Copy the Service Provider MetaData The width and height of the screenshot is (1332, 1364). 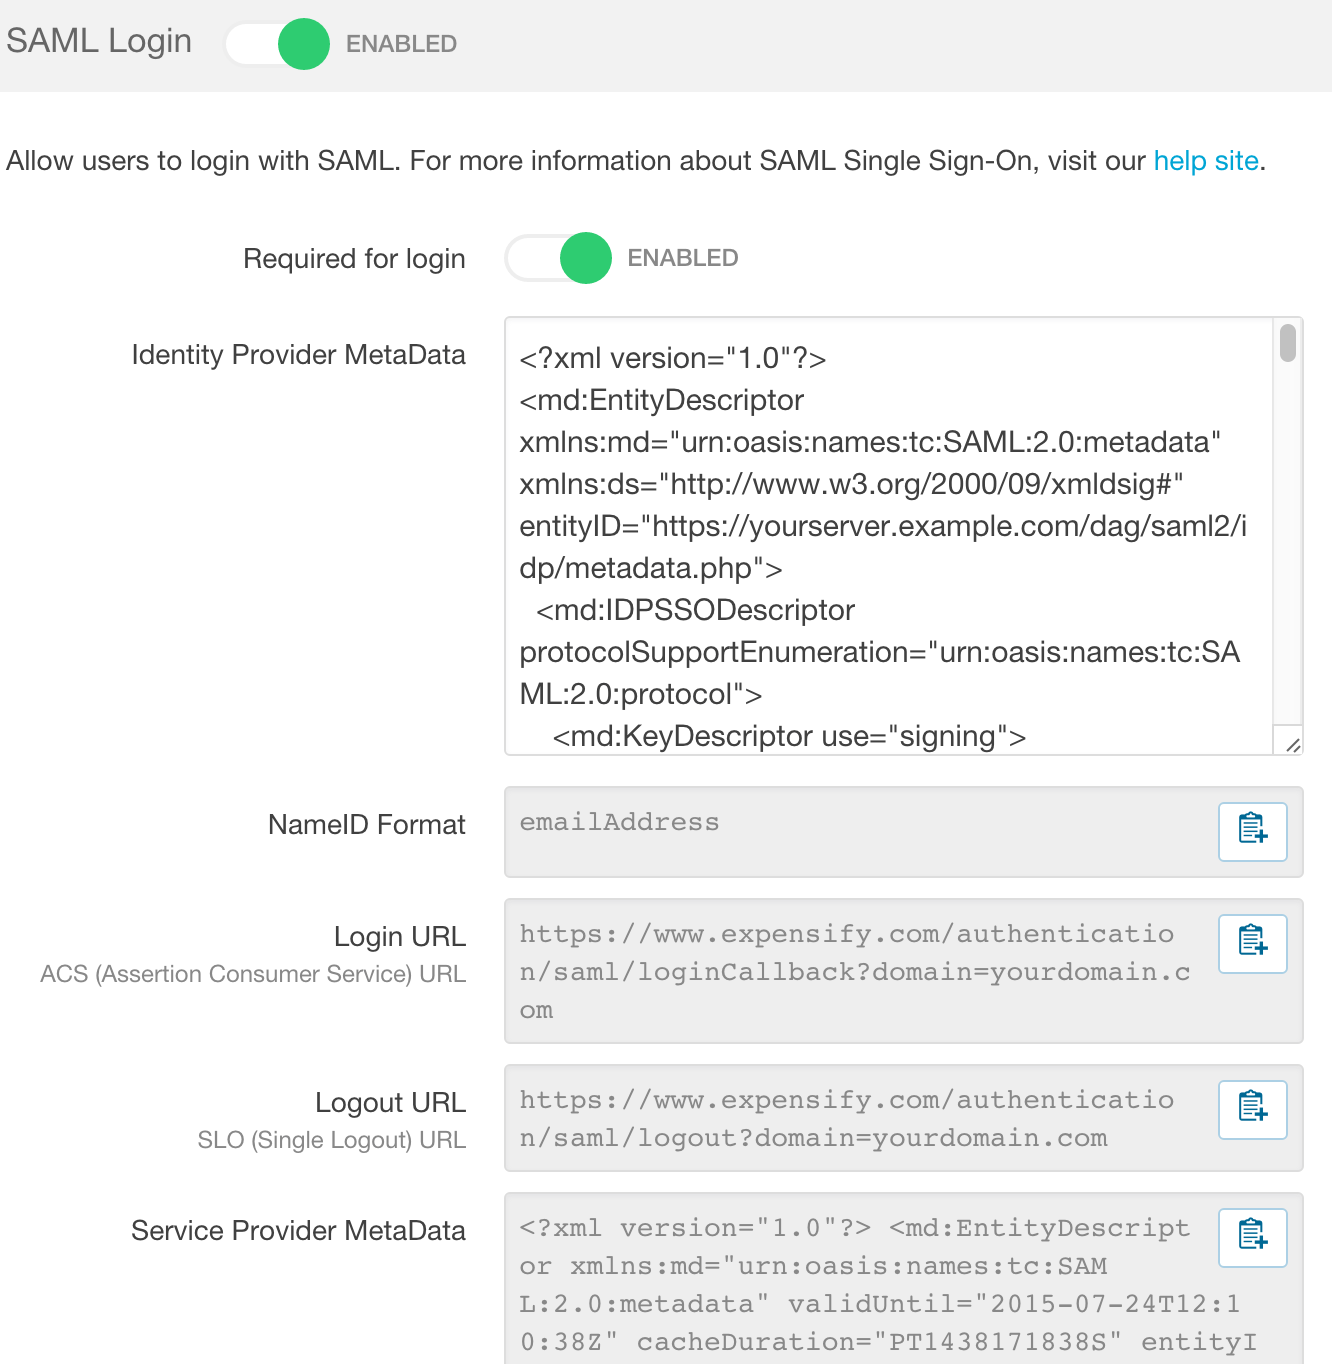point(1252,1237)
